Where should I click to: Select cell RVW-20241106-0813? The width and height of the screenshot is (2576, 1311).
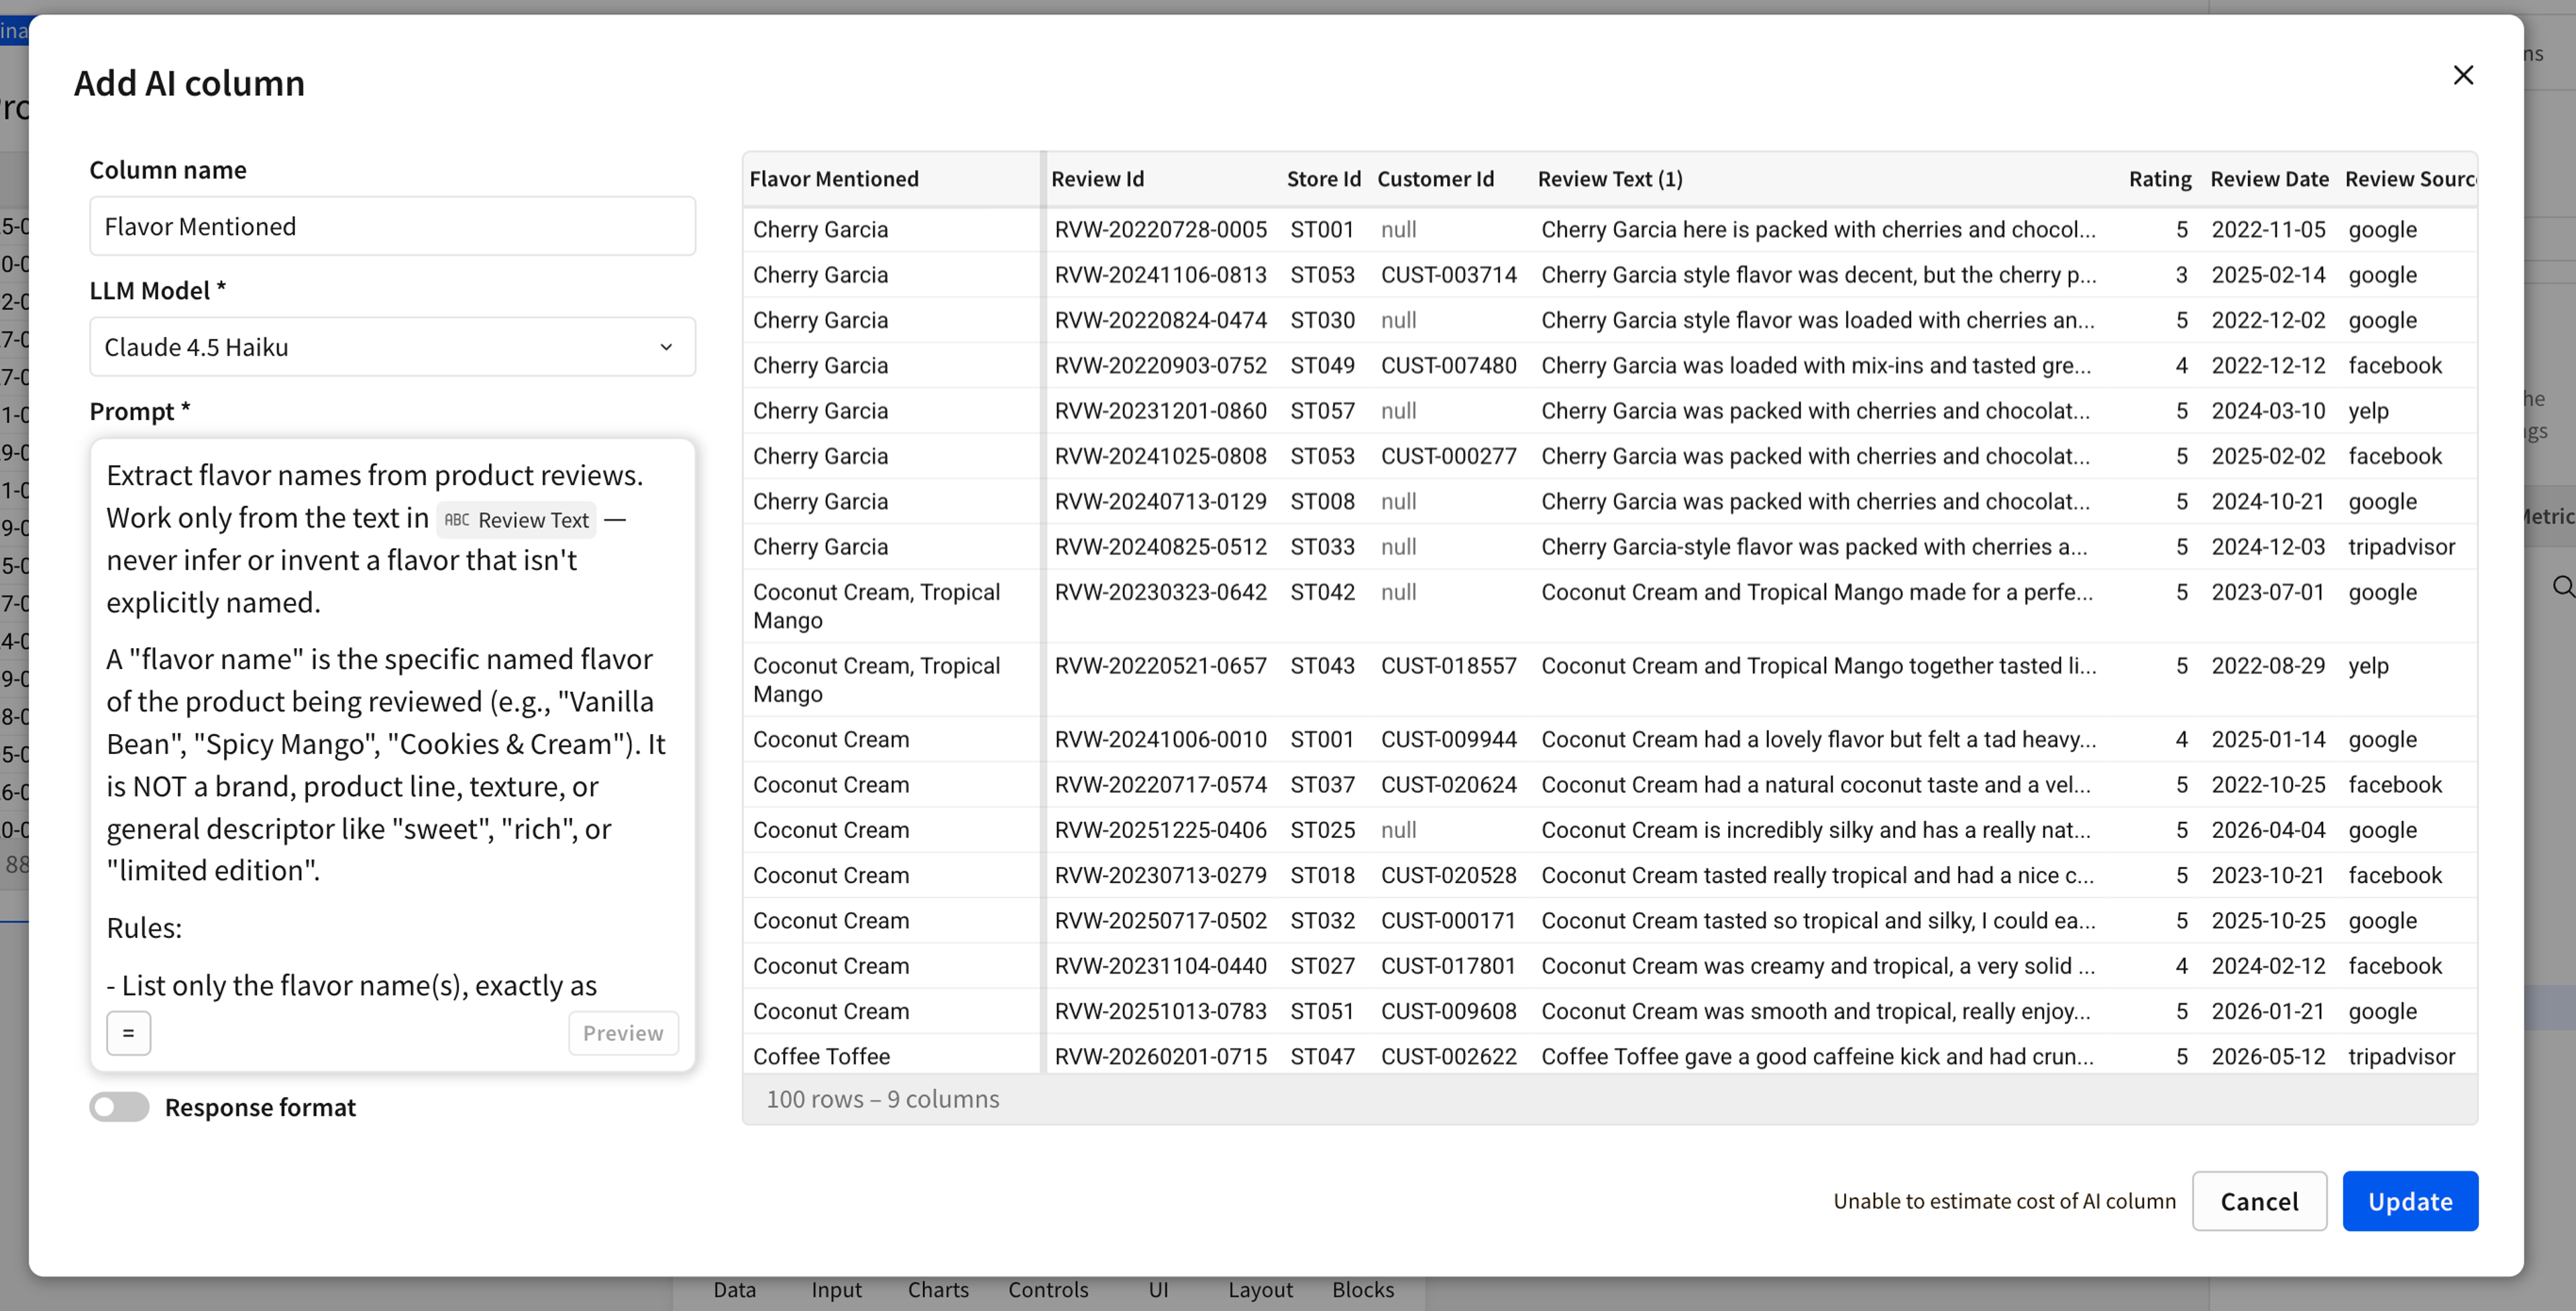point(1160,275)
